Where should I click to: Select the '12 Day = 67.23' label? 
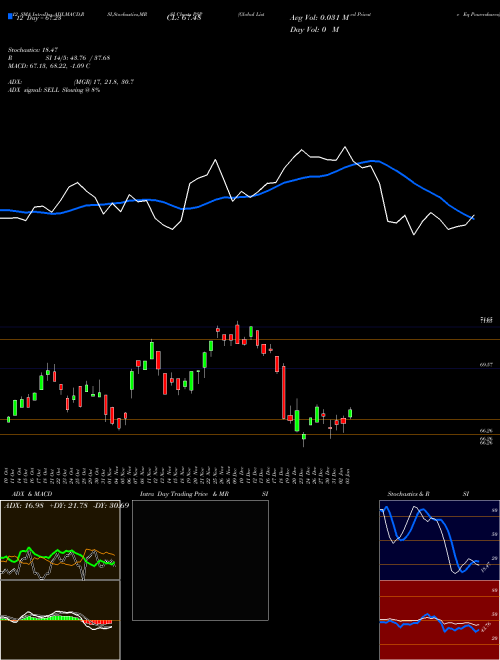click(38, 18)
